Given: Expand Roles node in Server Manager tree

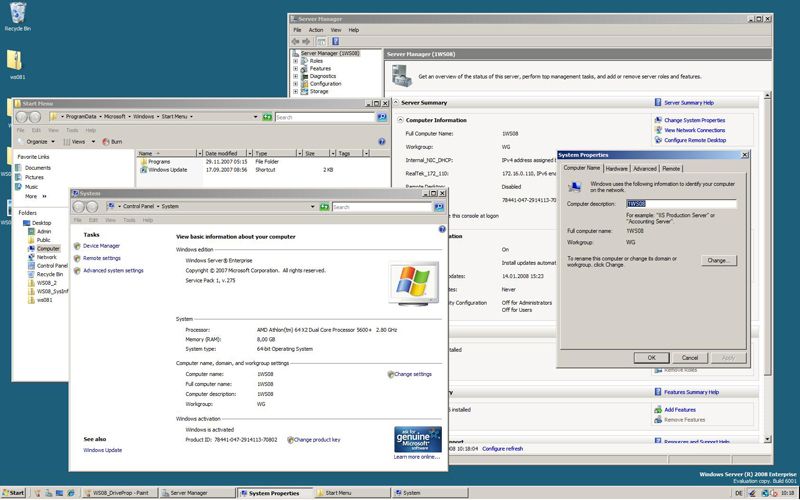Looking at the screenshot, I should (x=295, y=61).
